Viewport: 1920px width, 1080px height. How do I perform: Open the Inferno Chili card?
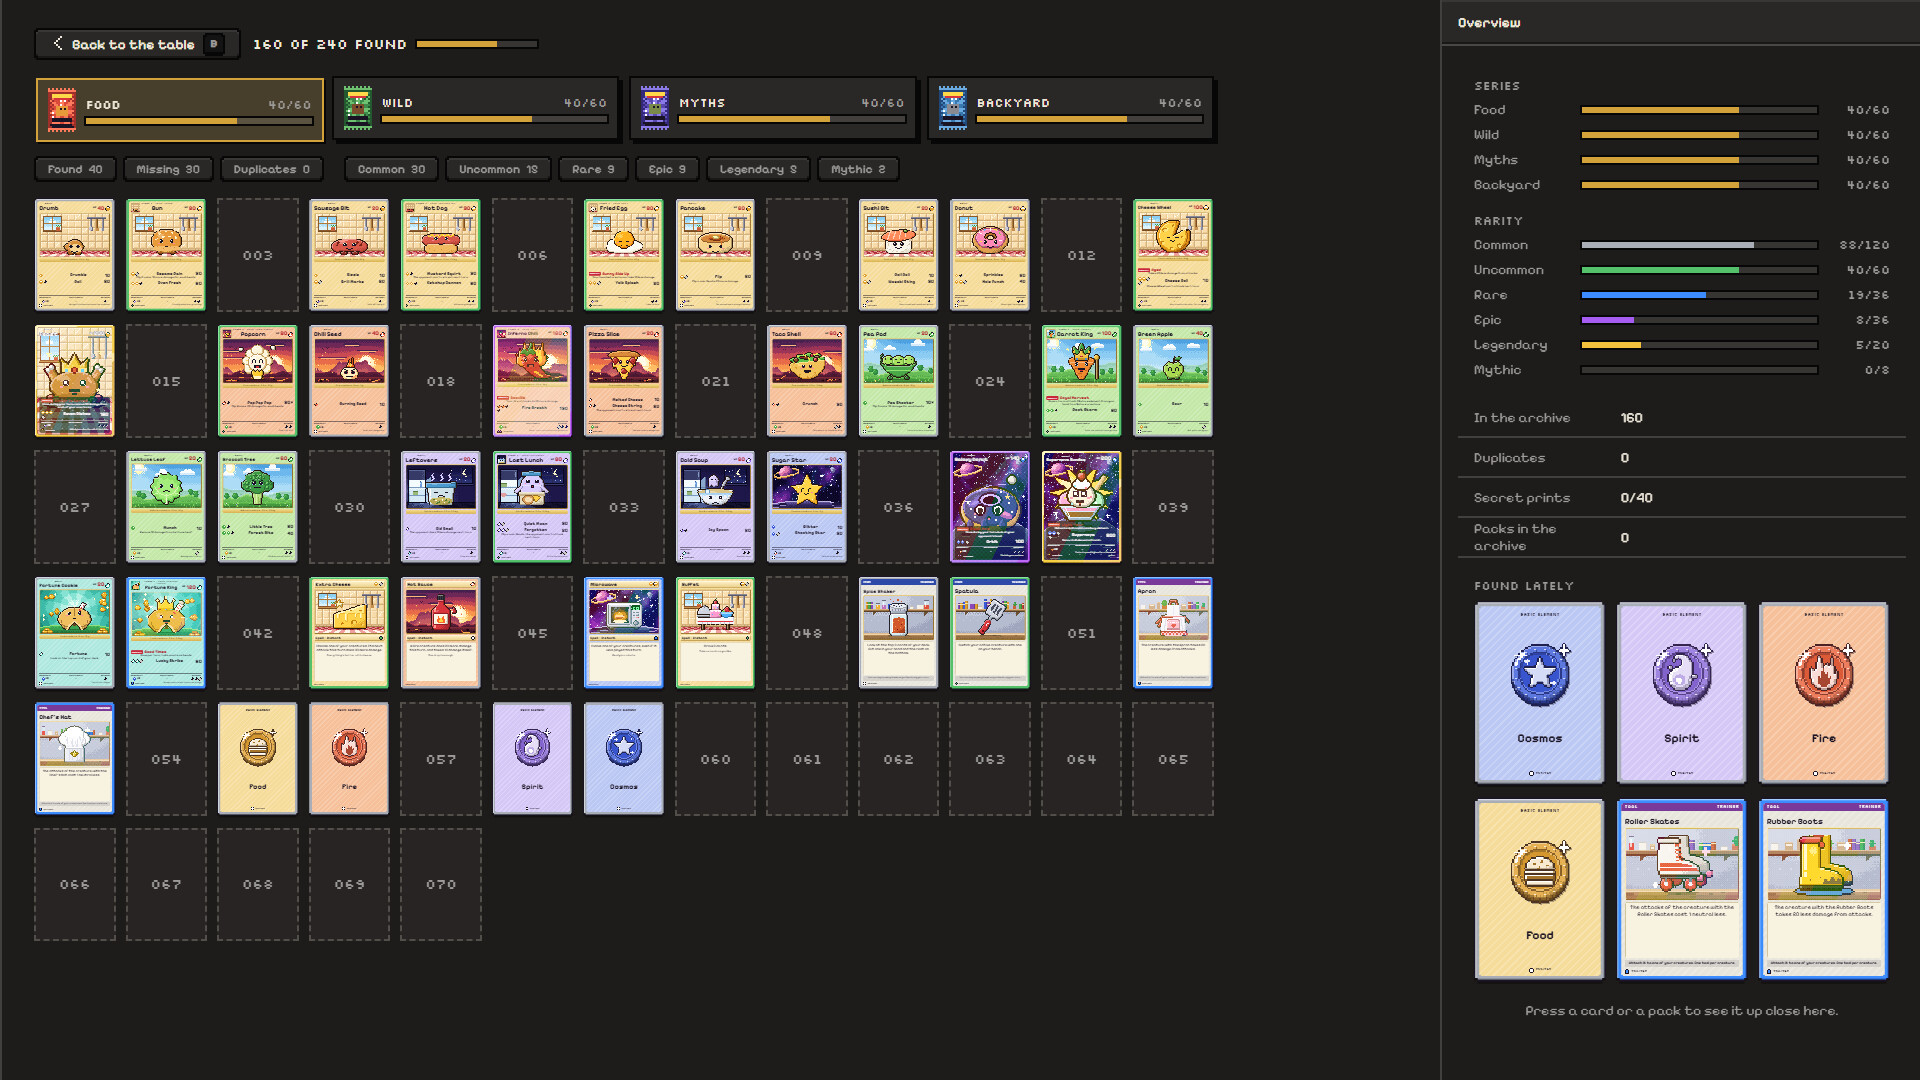pos(532,380)
